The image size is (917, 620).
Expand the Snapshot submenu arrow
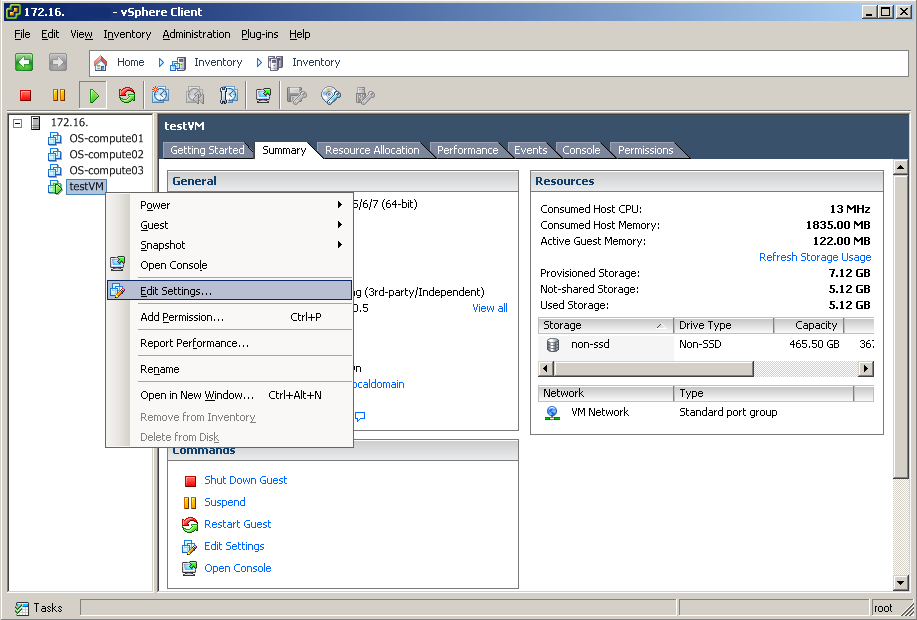[340, 244]
